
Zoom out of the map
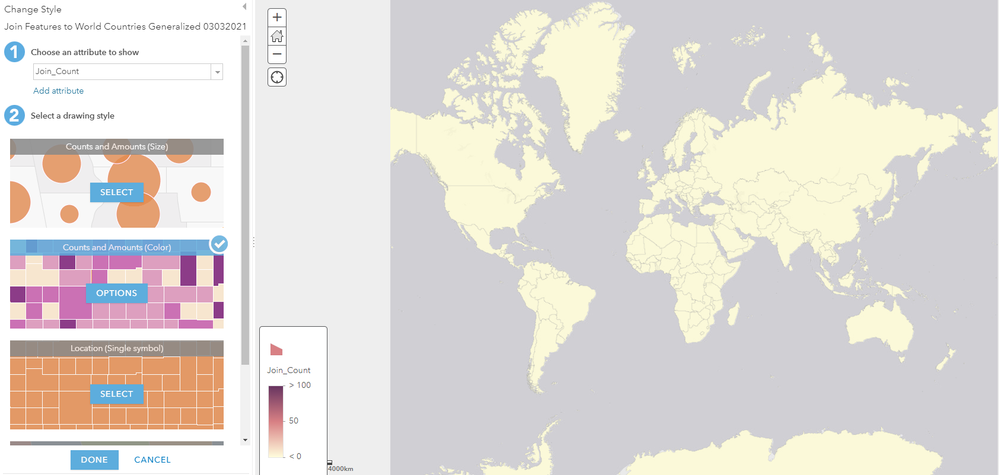(x=277, y=54)
